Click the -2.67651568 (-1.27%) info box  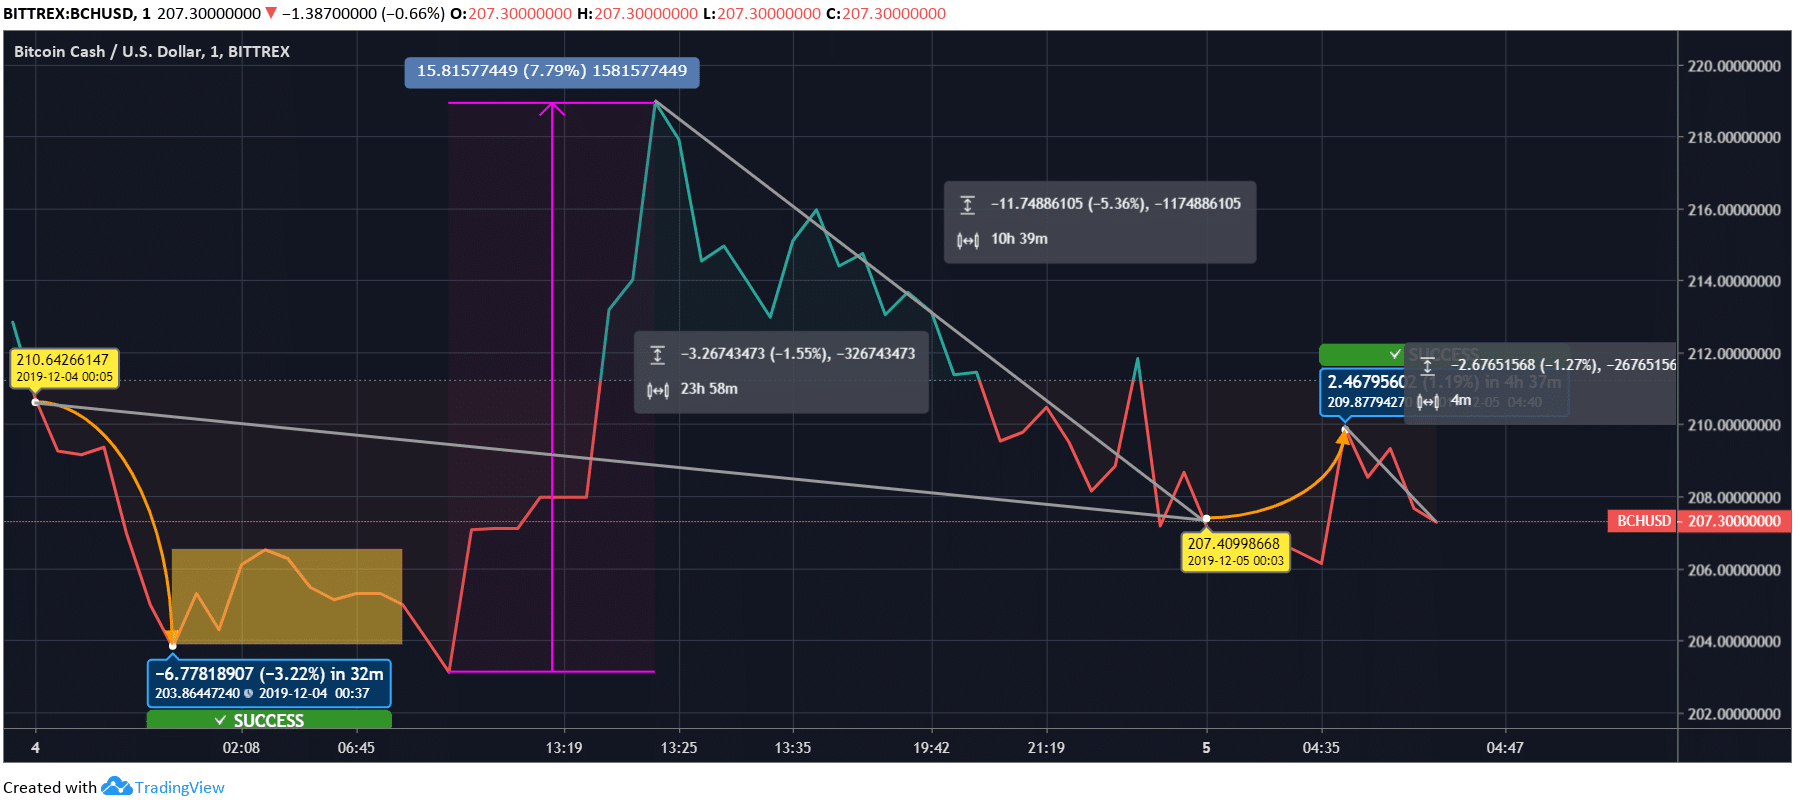click(1540, 383)
